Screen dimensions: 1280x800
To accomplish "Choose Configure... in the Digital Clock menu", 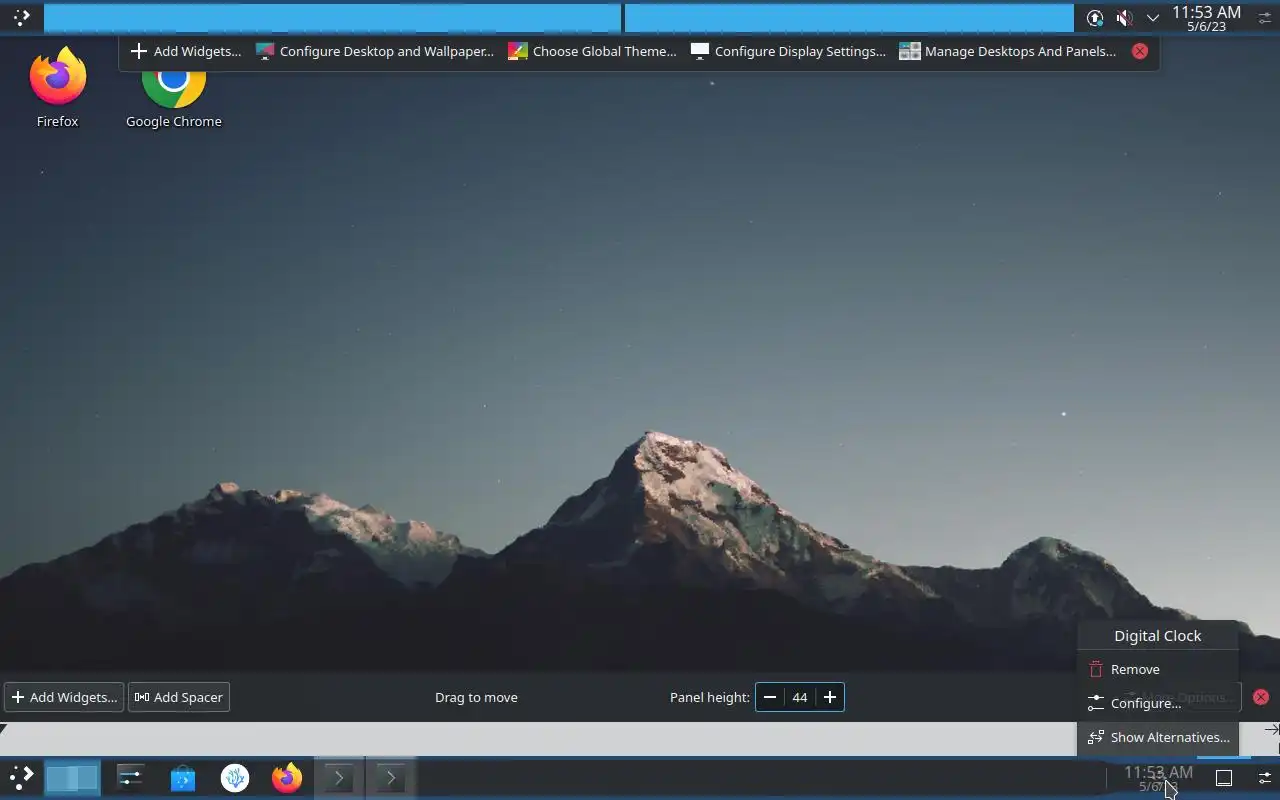I will tap(1158, 703).
